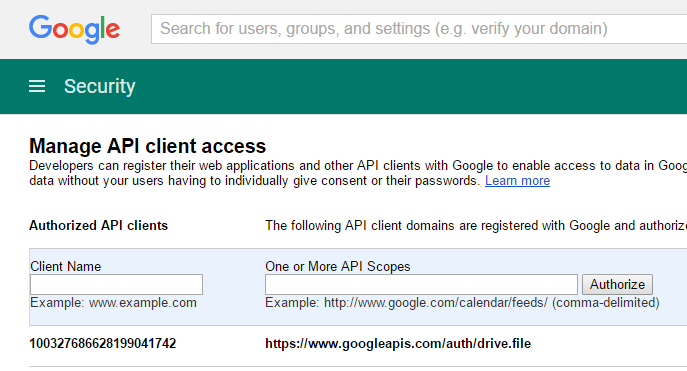The width and height of the screenshot is (687, 371).
Task: Click the Client Name label
Action: (x=66, y=266)
